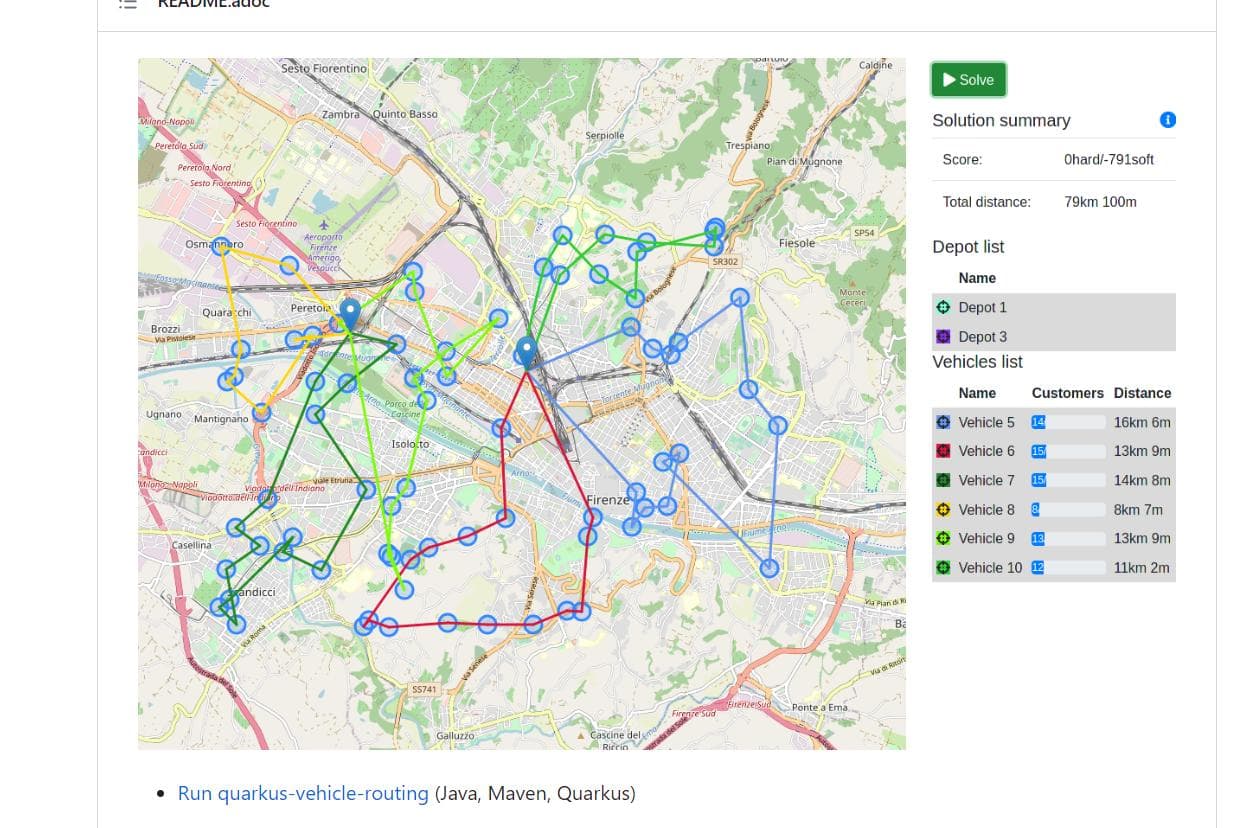The width and height of the screenshot is (1239, 828).
Task: Click the Mantignano label on the map
Action: coord(221,419)
